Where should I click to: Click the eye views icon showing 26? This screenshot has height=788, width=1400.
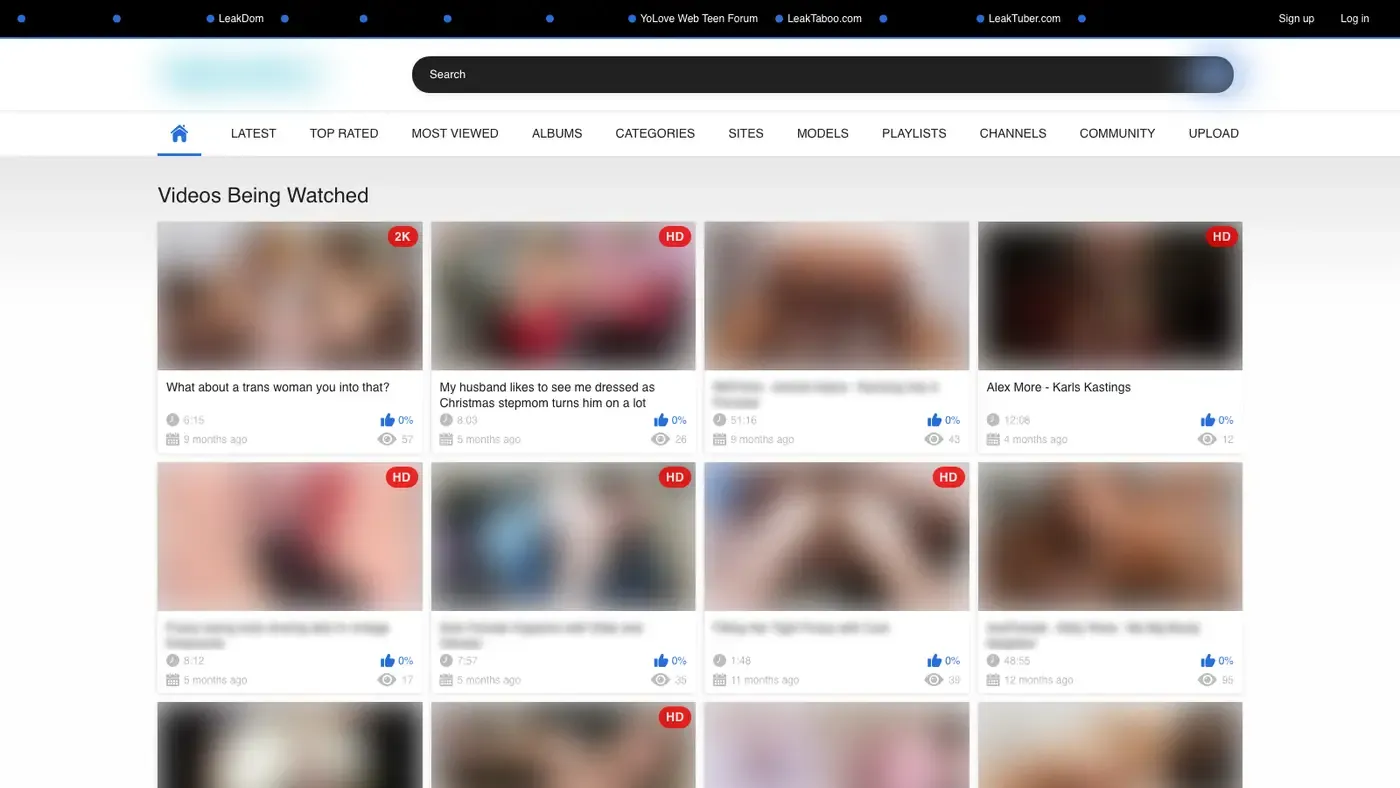pos(660,439)
